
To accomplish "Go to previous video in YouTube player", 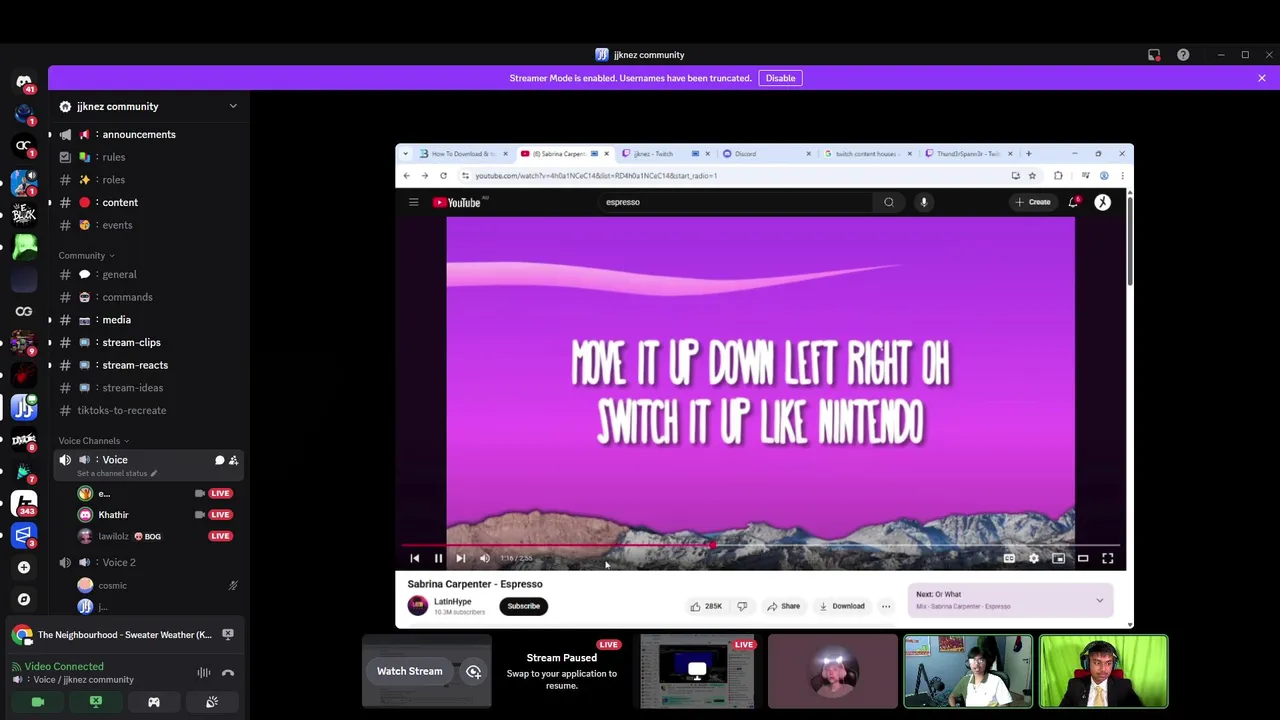I will tap(415, 558).
